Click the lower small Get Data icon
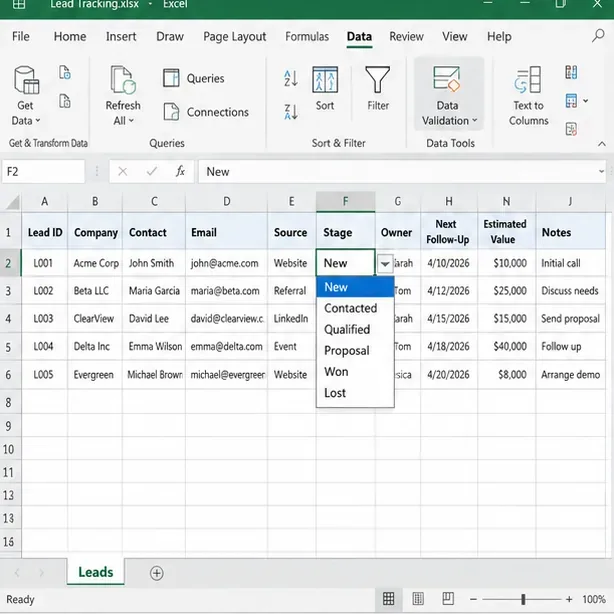Viewport: 614px width, 614px height. pos(65,101)
